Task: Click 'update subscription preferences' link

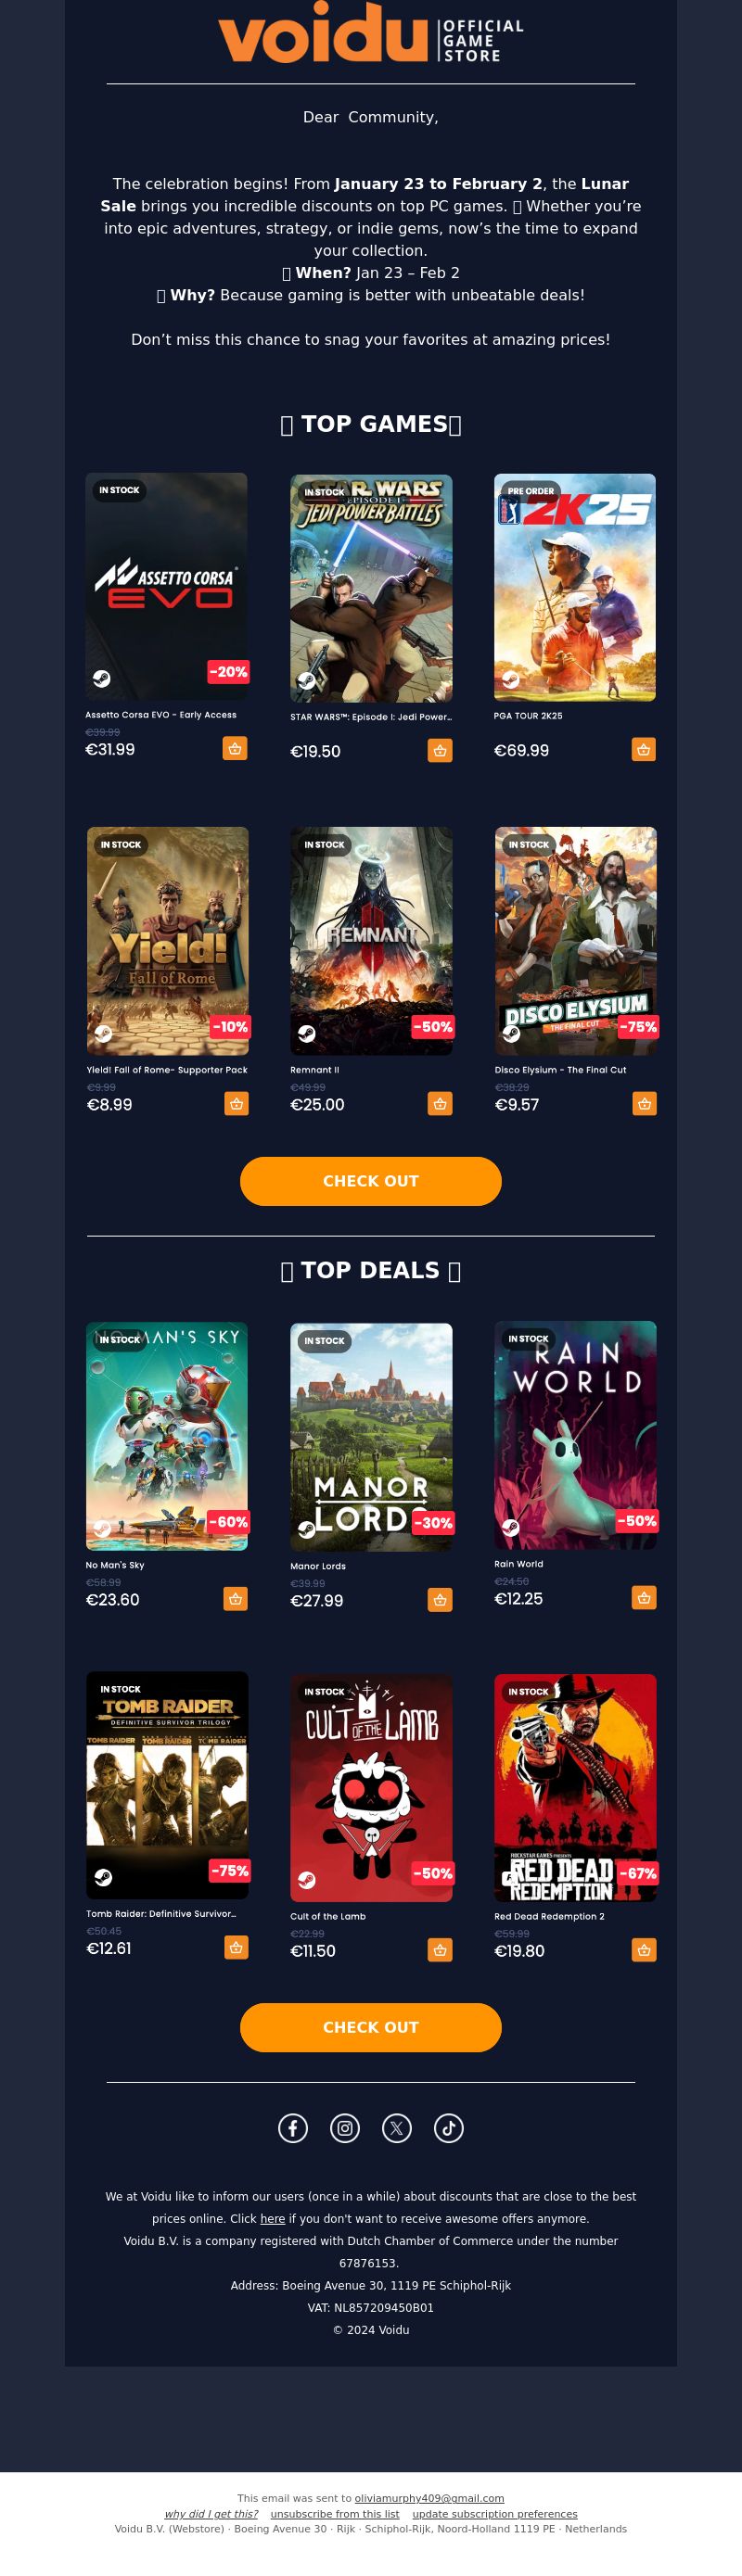Action: (495, 2513)
